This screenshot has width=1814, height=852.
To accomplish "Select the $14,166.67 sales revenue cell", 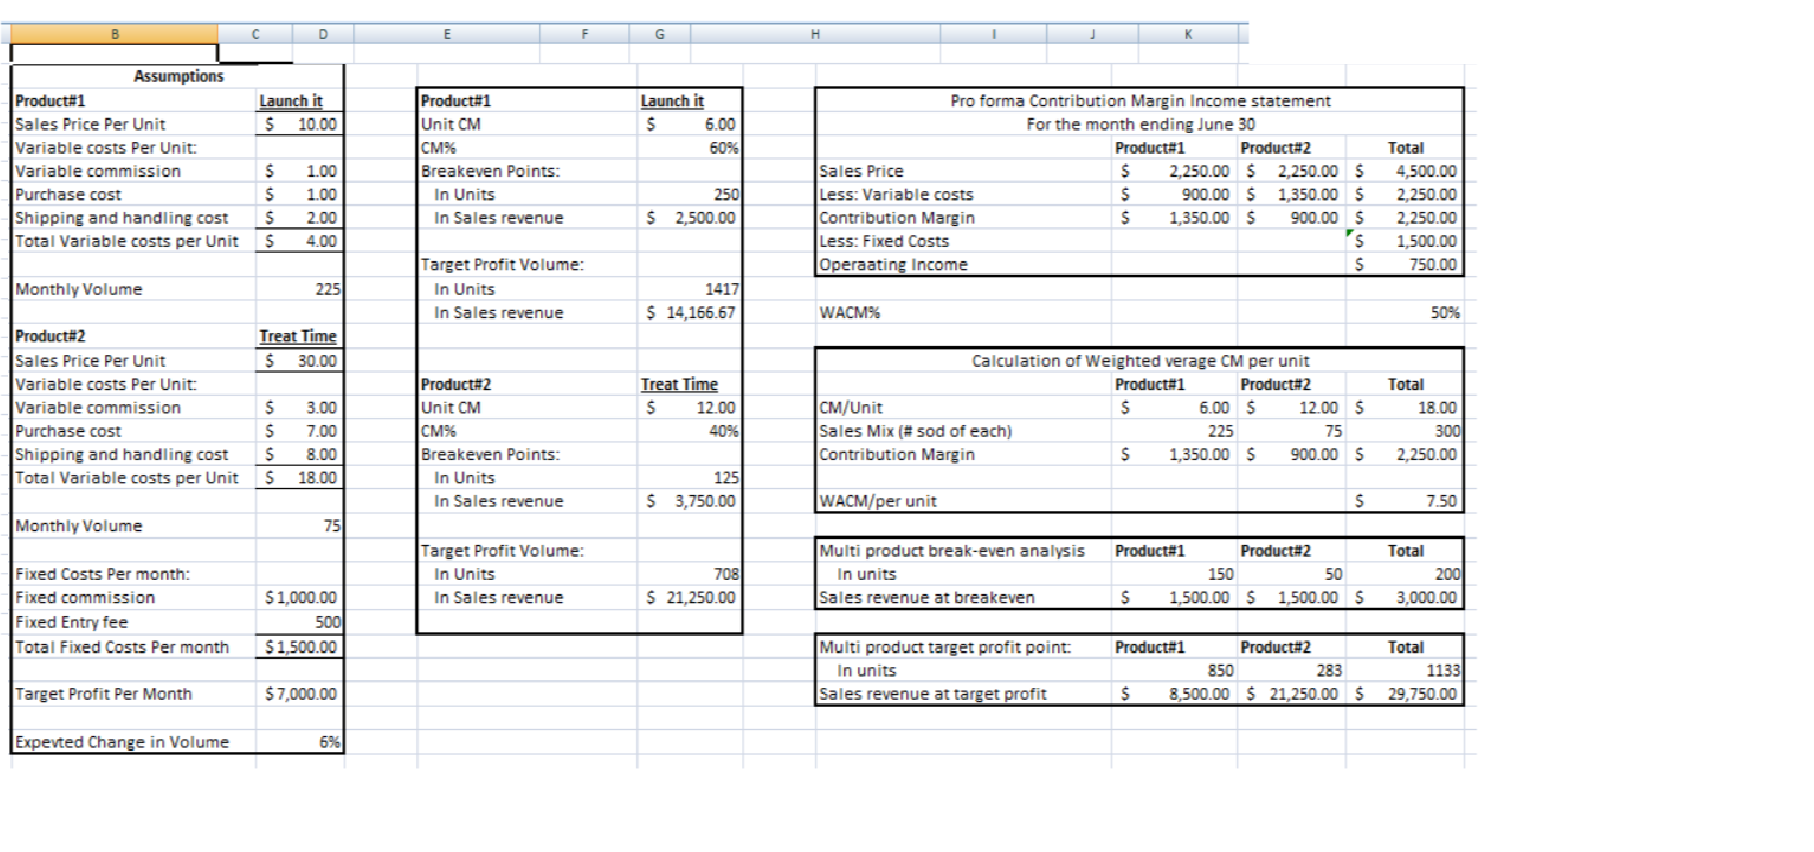I will click(690, 312).
